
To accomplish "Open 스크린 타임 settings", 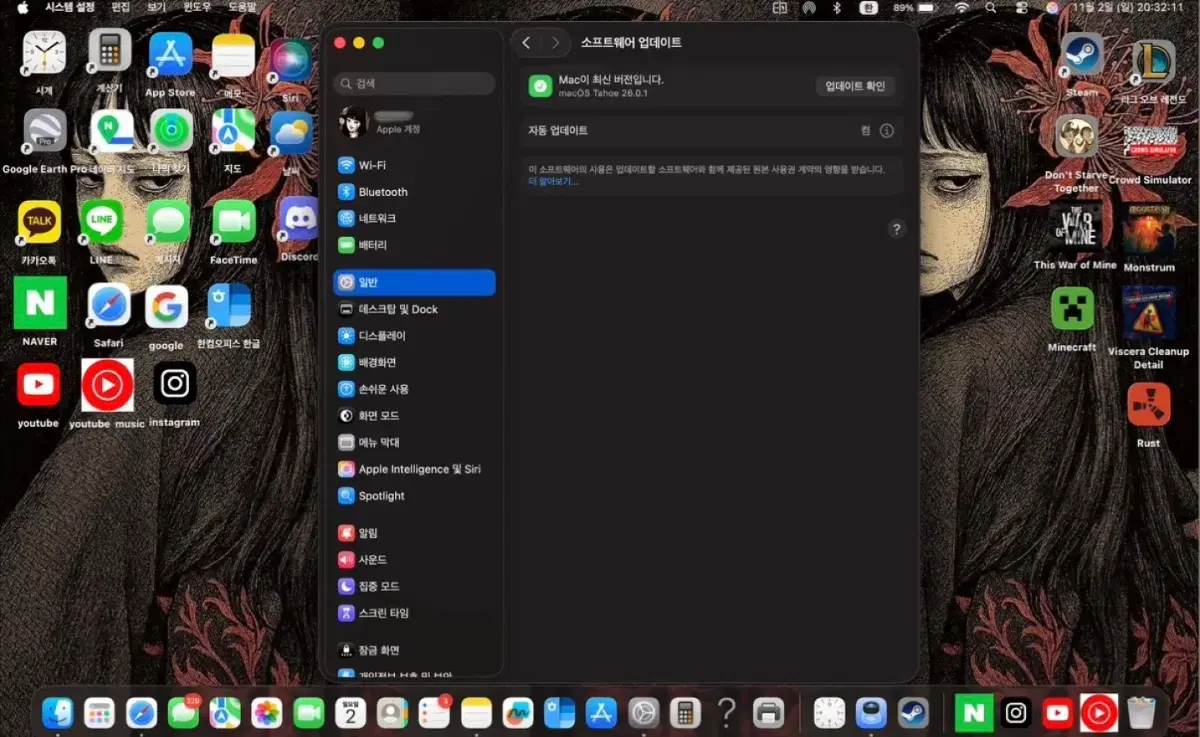I will 414,613.
